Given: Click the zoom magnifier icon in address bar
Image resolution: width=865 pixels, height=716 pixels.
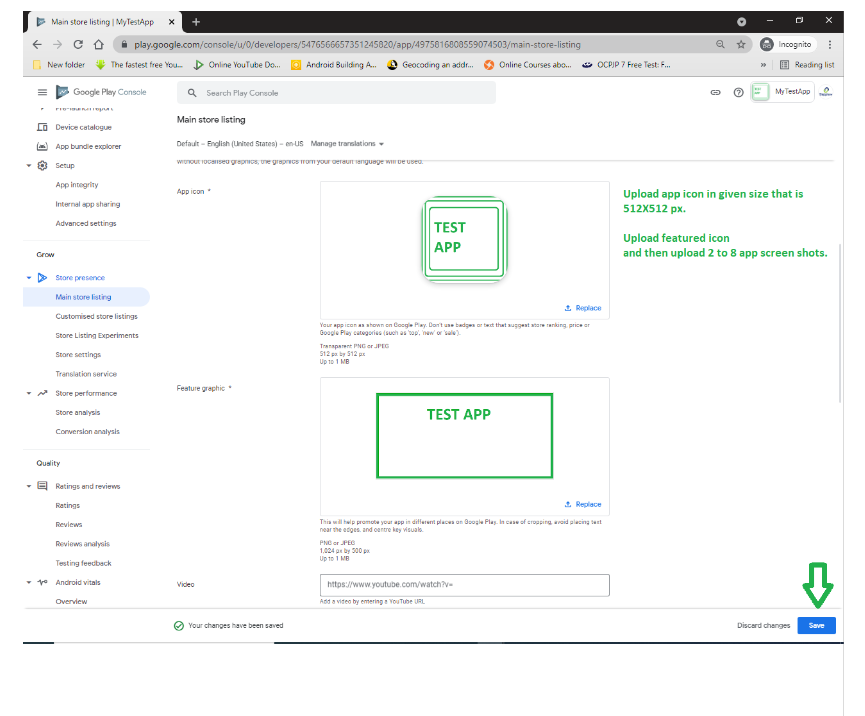Looking at the screenshot, I should pos(720,45).
